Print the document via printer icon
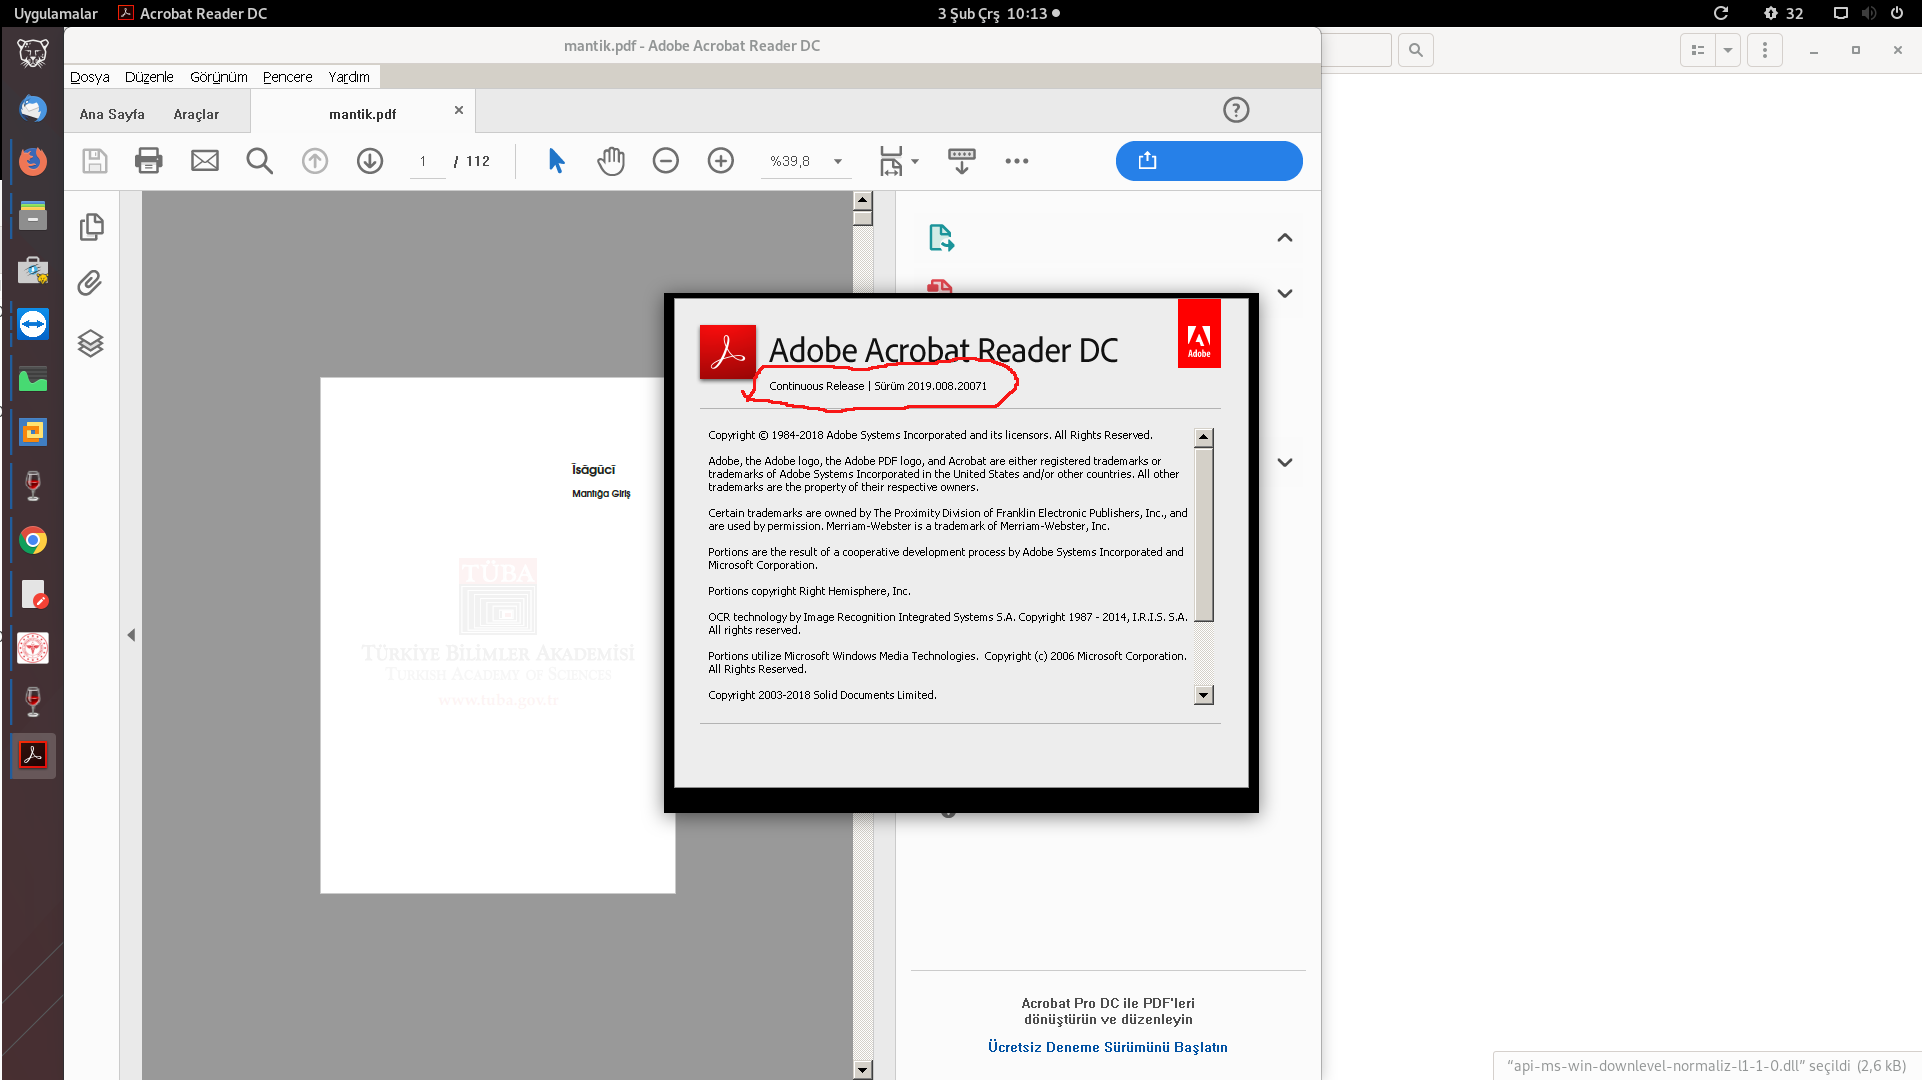 pos(149,161)
